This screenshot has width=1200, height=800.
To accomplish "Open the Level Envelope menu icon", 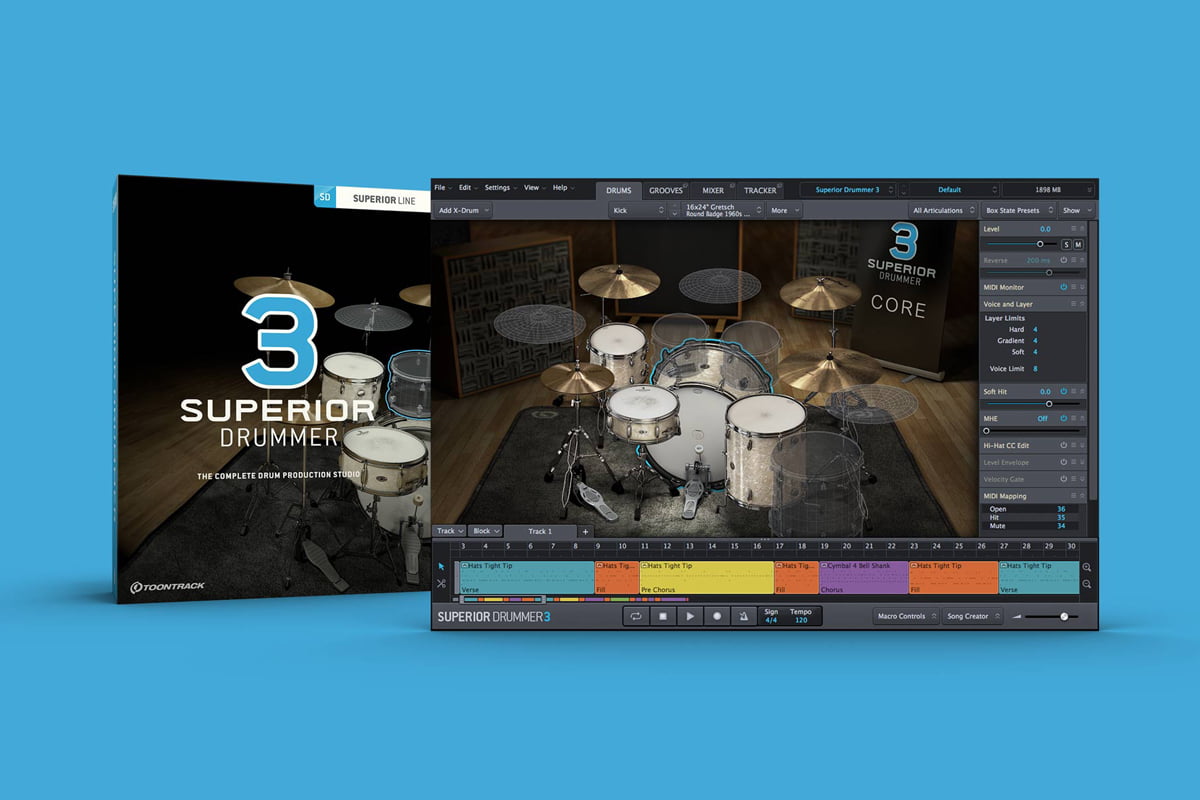I will 1073,462.
